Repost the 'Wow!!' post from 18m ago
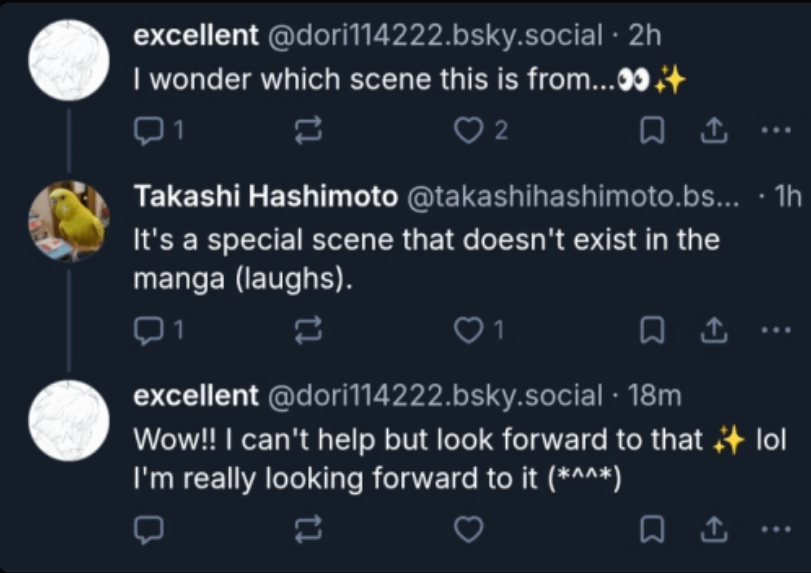811x573 pixels. point(308,530)
